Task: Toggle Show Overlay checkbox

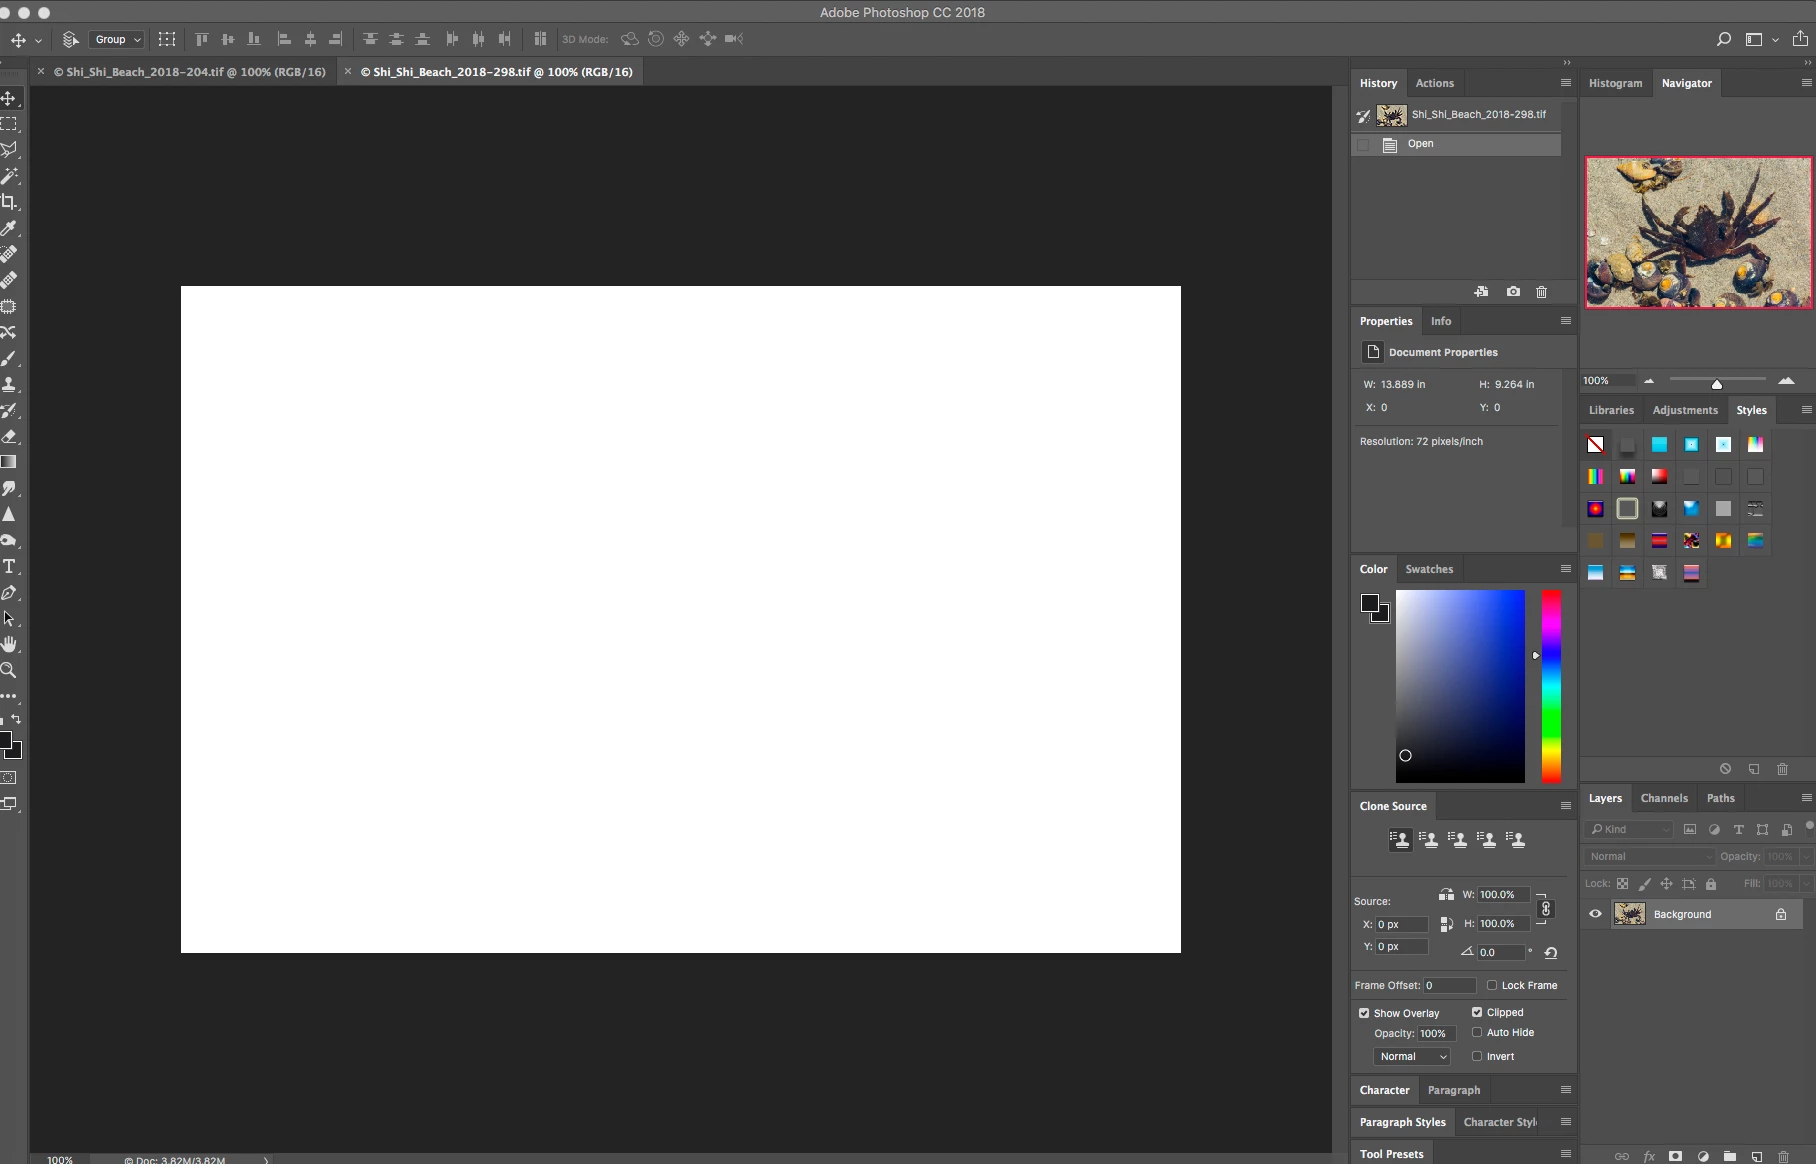Action: pos(1363,1013)
